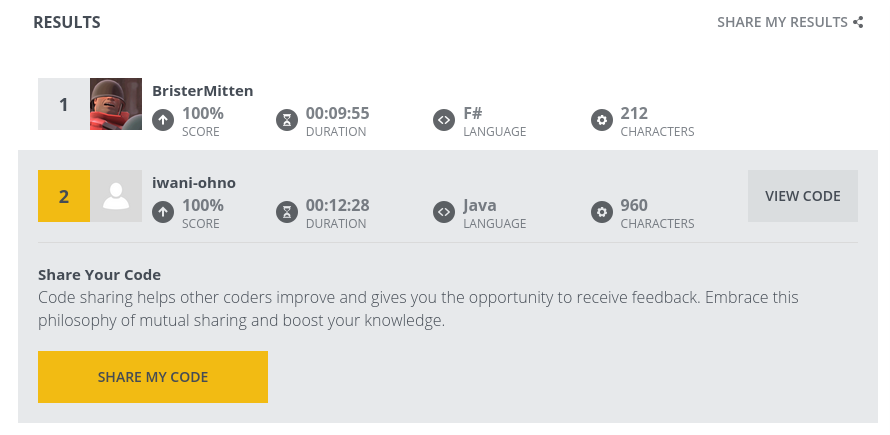Click the Share Your Code heading
This screenshot has height=435, width=890.
(99, 275)
